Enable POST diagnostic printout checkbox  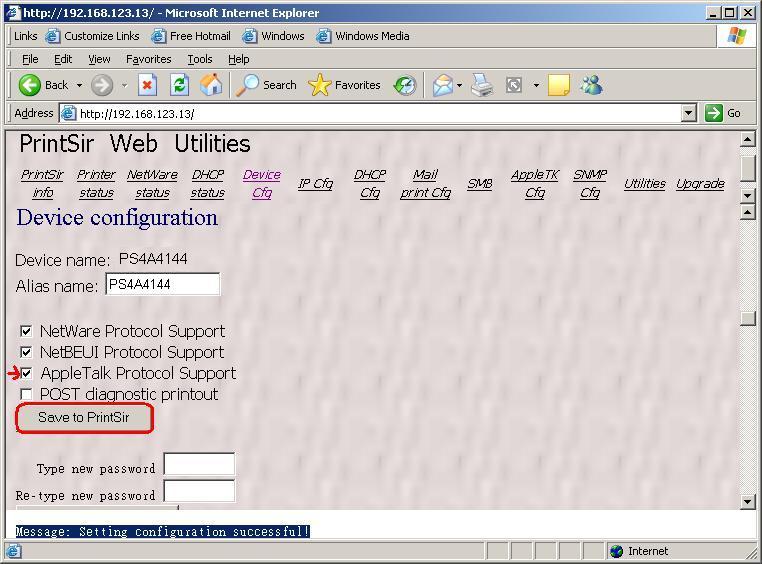[26, 394]
